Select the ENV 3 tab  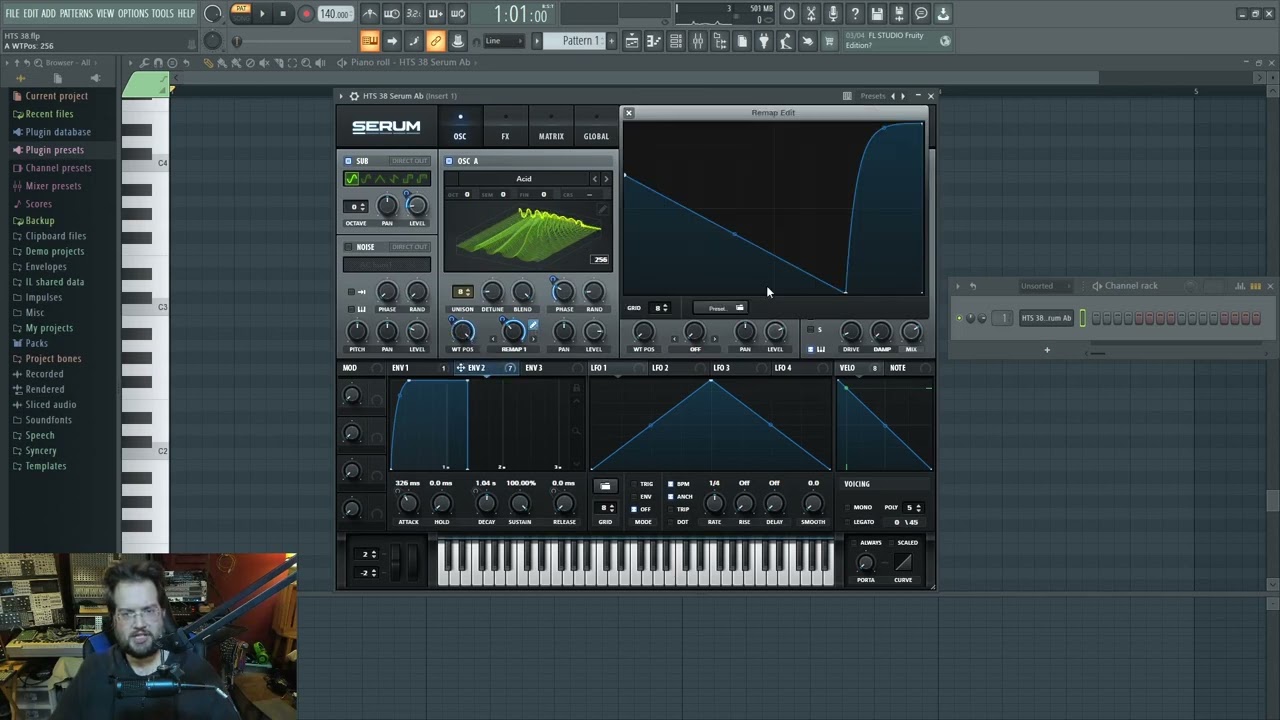point(534,368)
